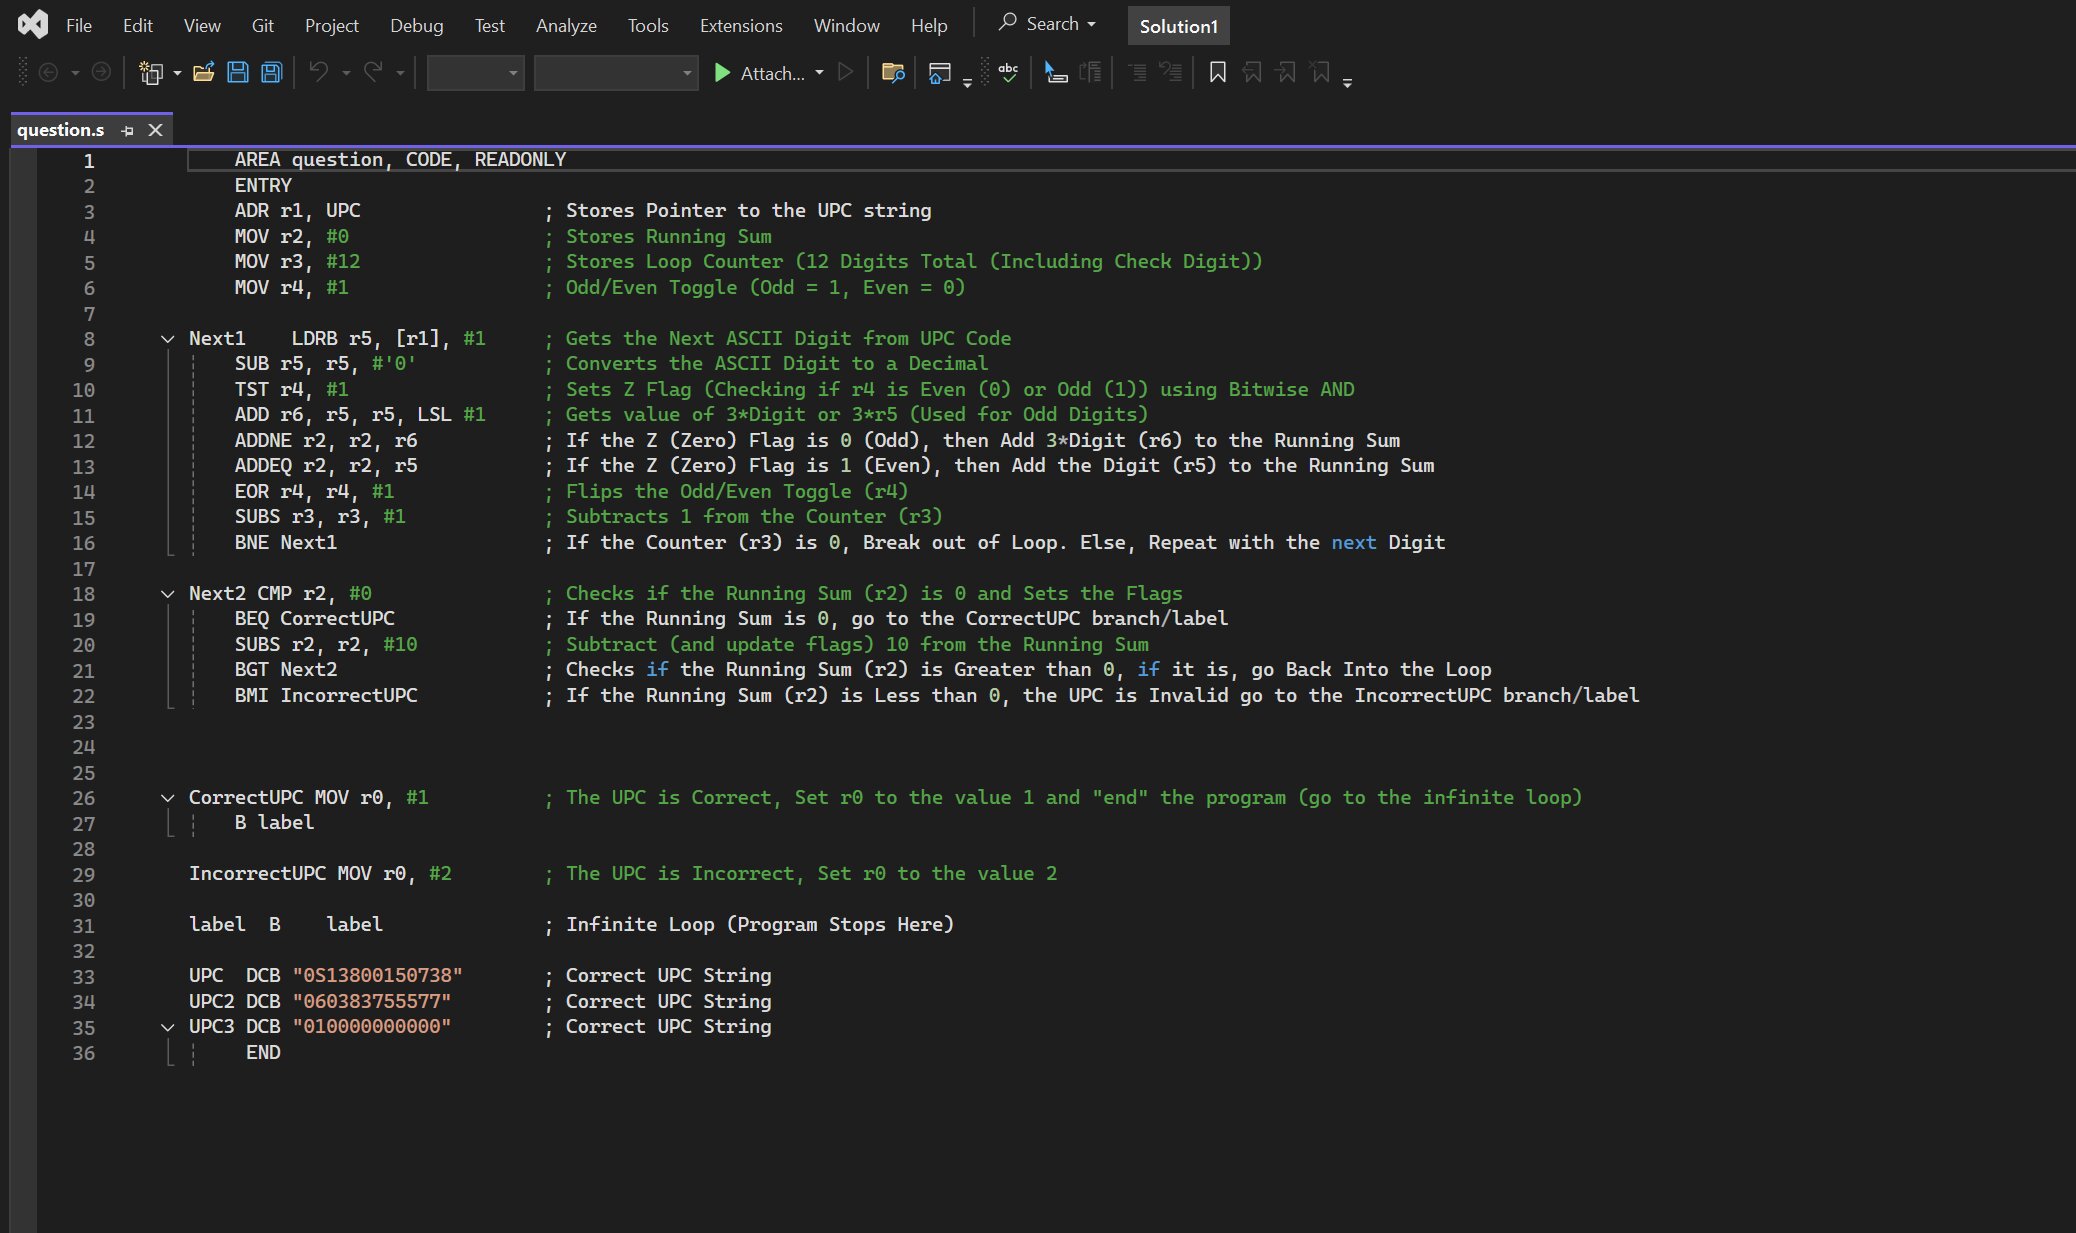Click the 'BNE Next1' instruction on line 16
Screen dimensions: 2076x1233
(x=286, y=543)
